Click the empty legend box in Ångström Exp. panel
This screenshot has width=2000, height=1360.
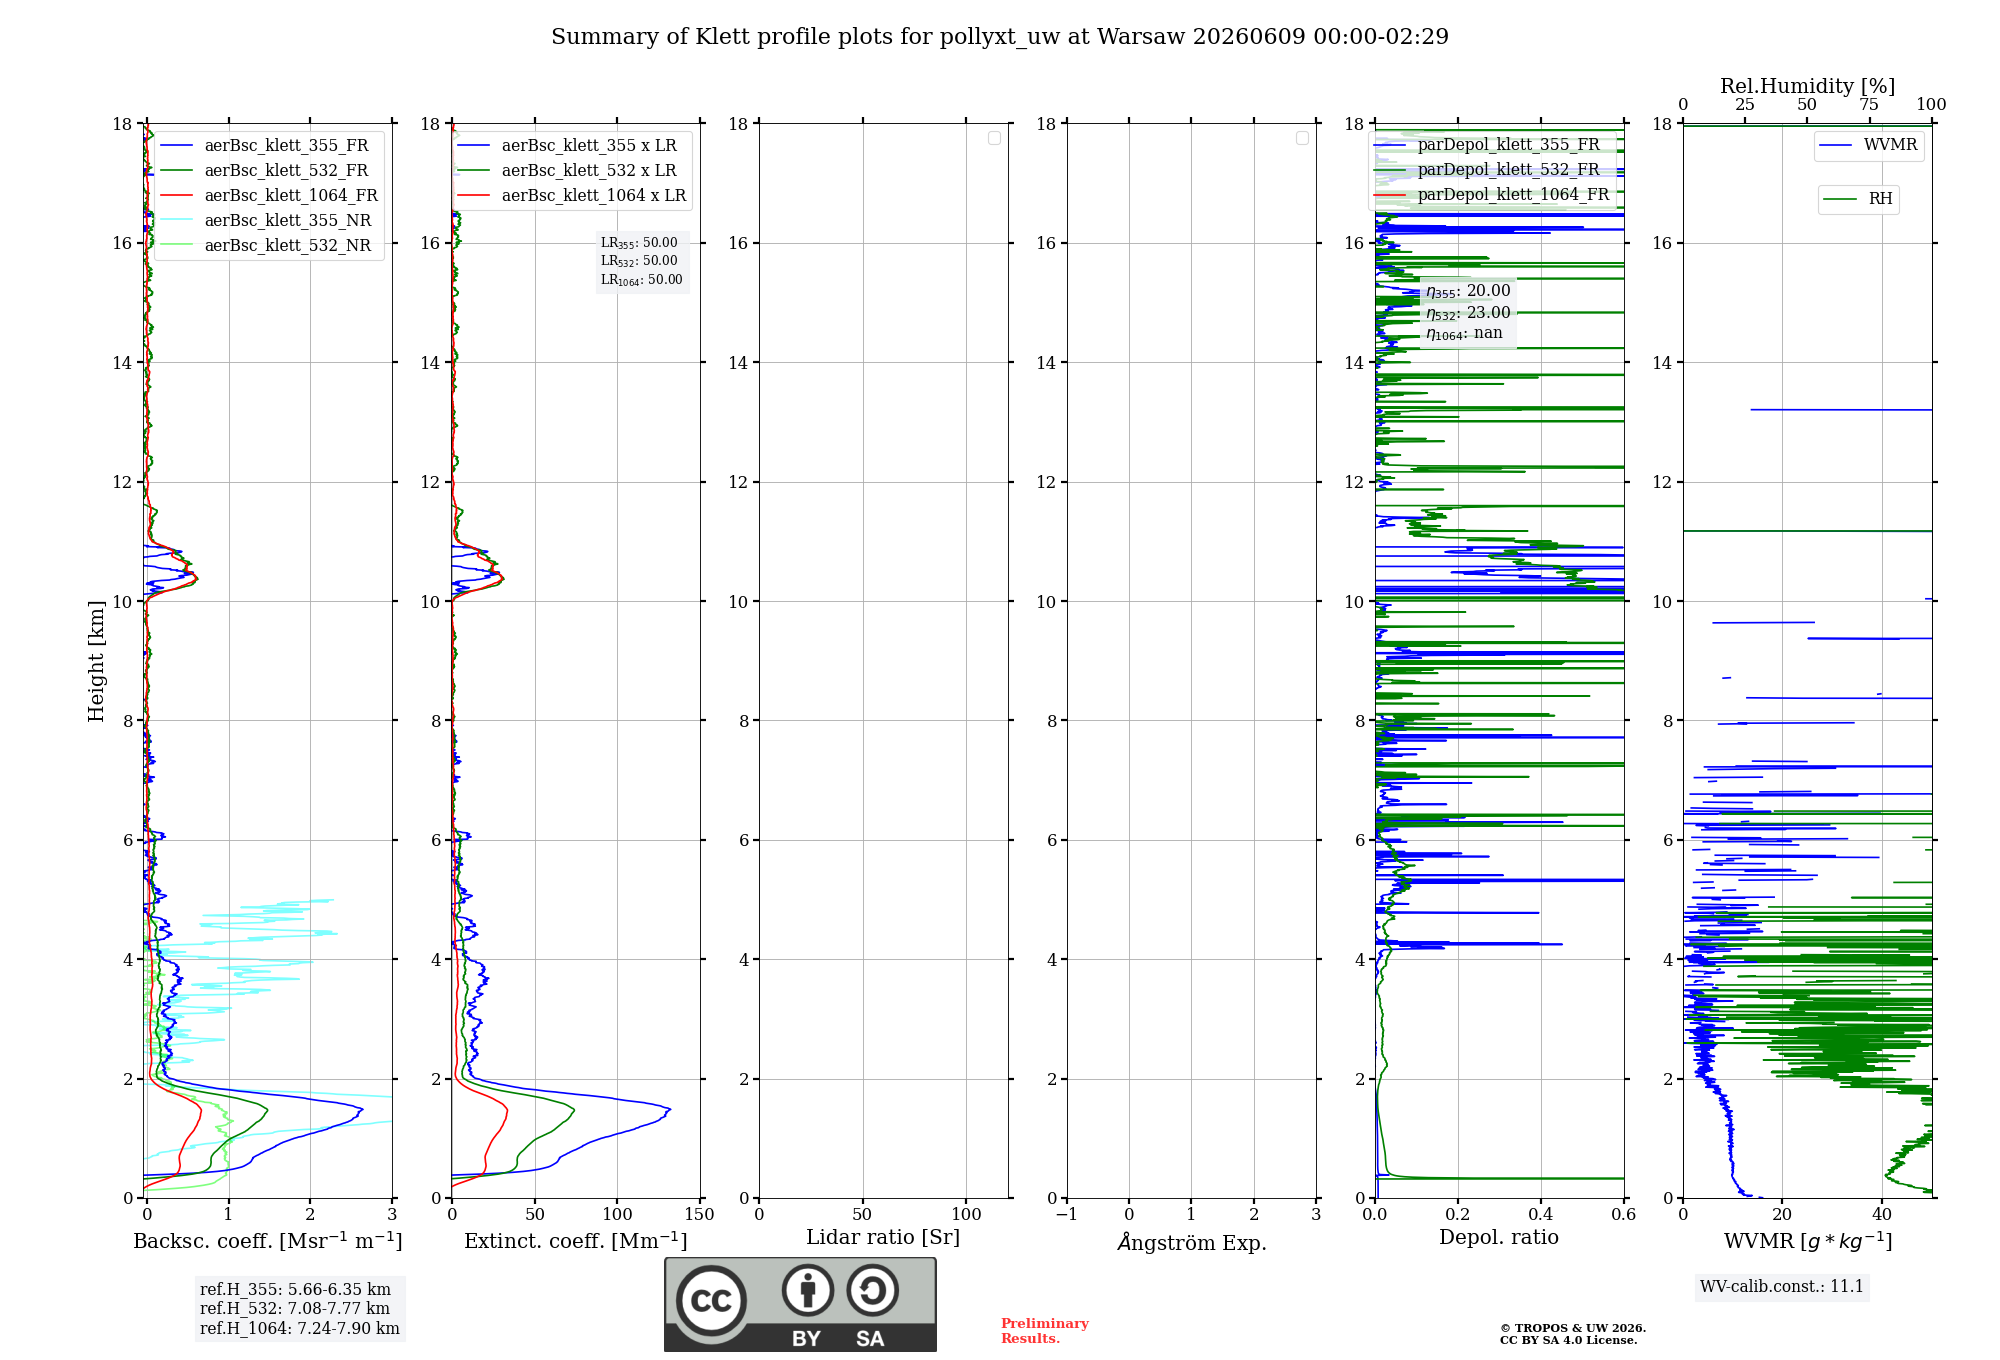tap(1302, 138)
